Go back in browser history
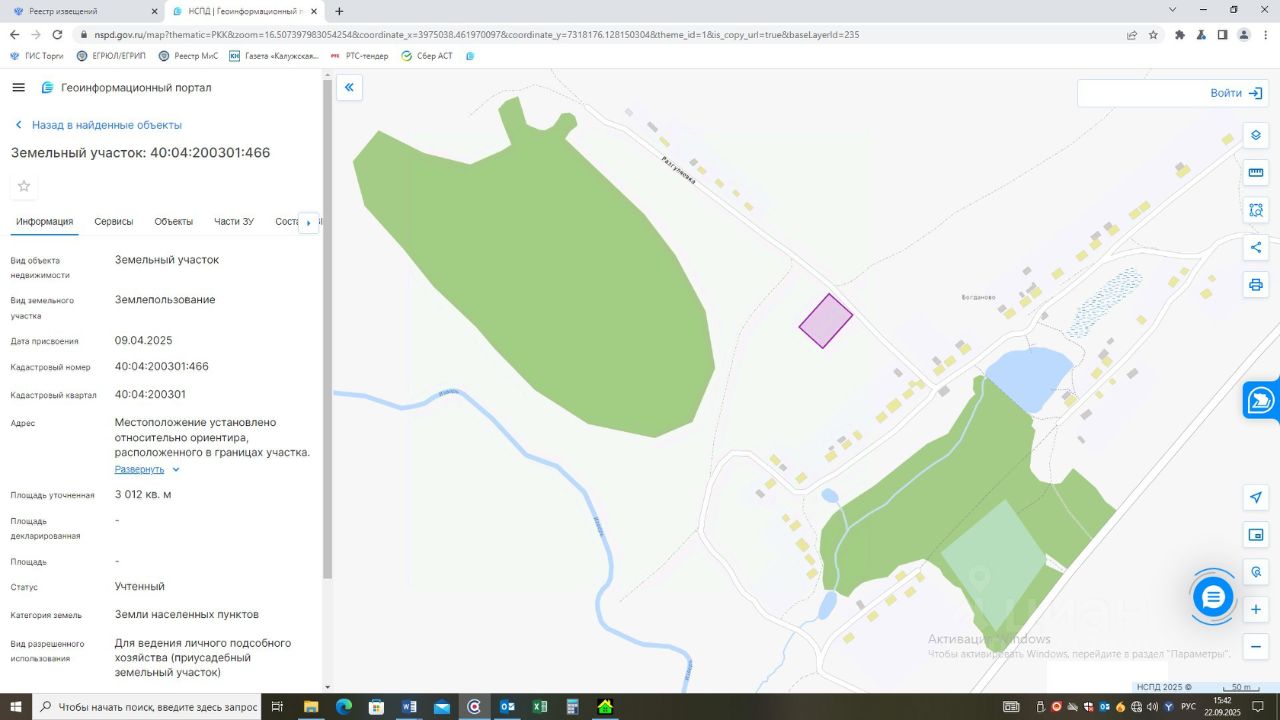Image resolution: width=1280 pixels, height=720 pixels. [14, 34]
